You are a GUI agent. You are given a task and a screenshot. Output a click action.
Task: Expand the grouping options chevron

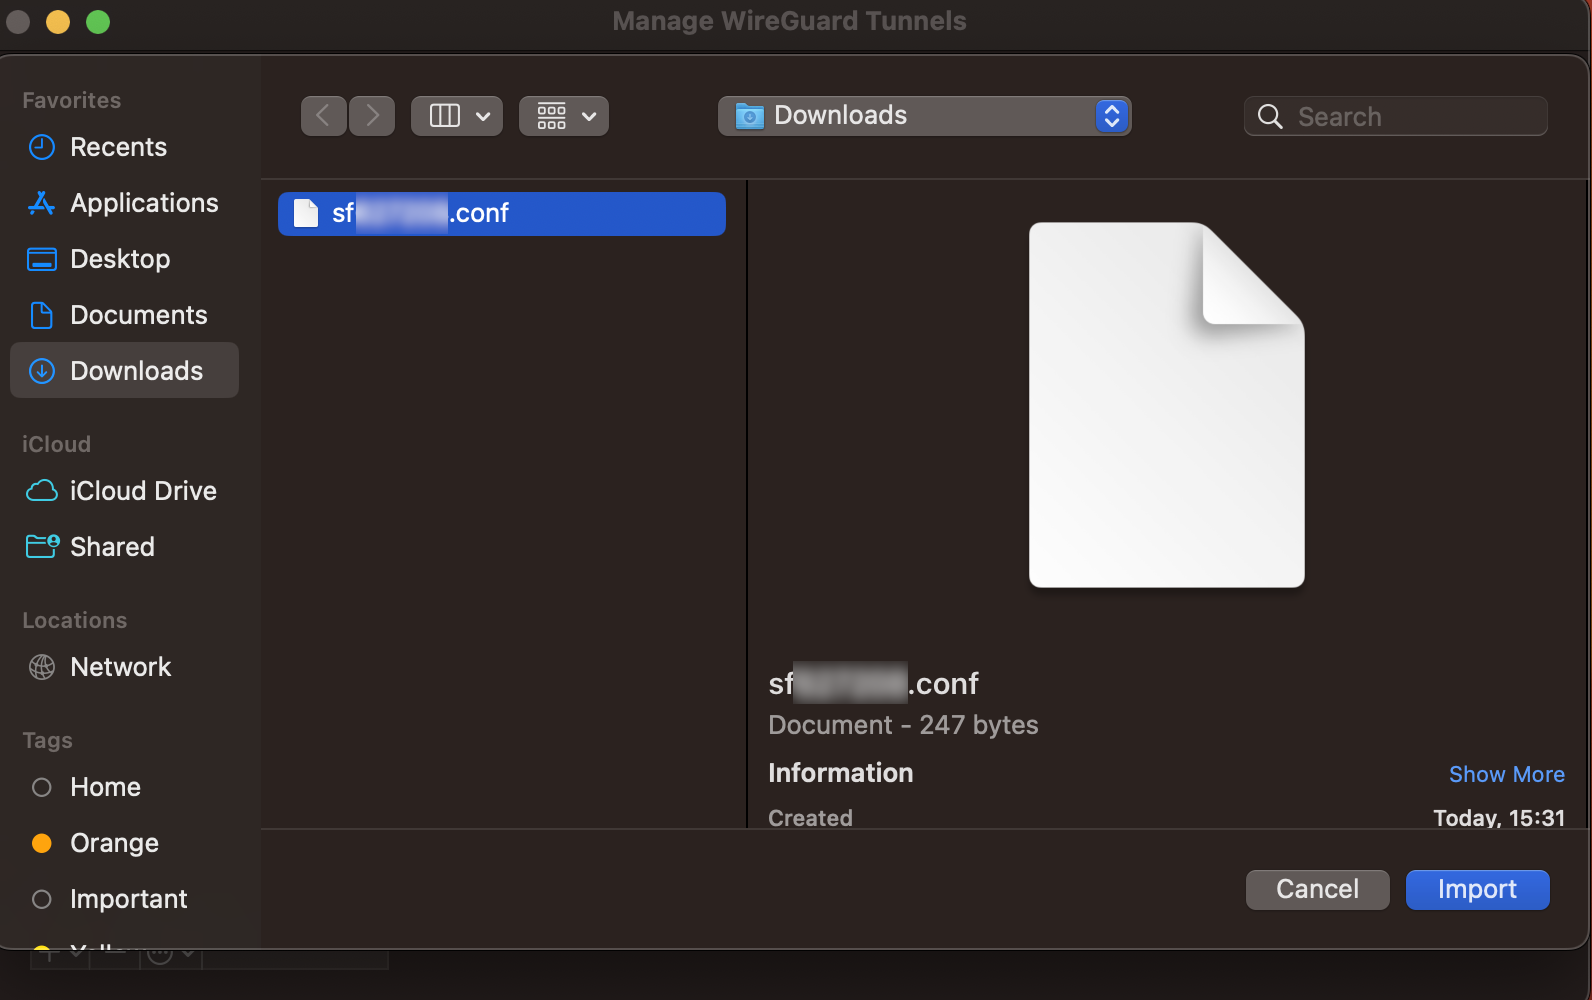[590, 116]
